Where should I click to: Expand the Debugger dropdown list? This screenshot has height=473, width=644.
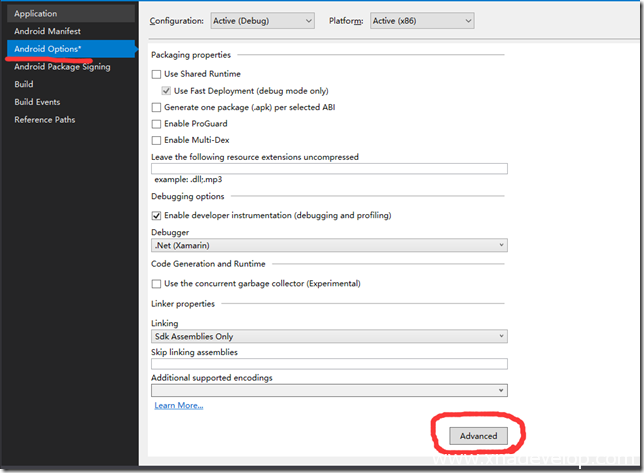pos(328,246)
